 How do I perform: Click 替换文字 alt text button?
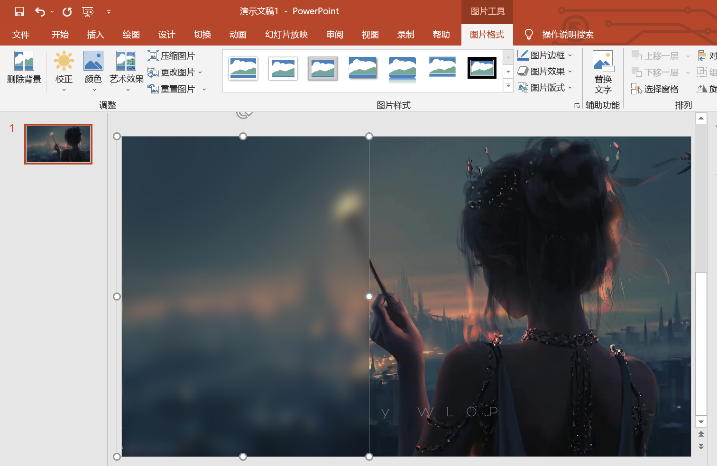click(x=603, y=72)
